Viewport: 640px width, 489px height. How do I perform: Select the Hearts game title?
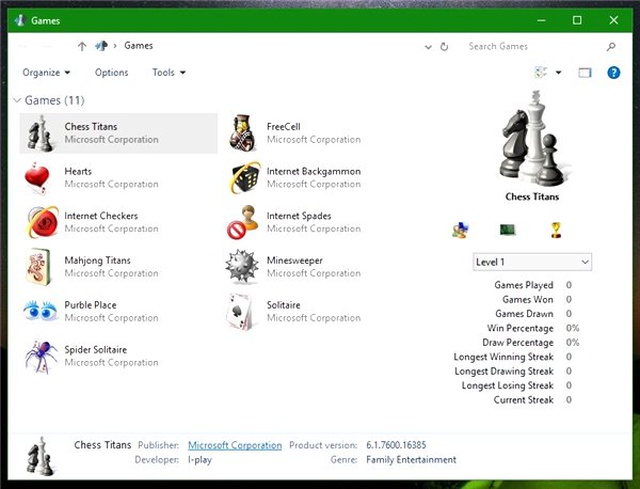pyautogui.click(x=78, y=171)
